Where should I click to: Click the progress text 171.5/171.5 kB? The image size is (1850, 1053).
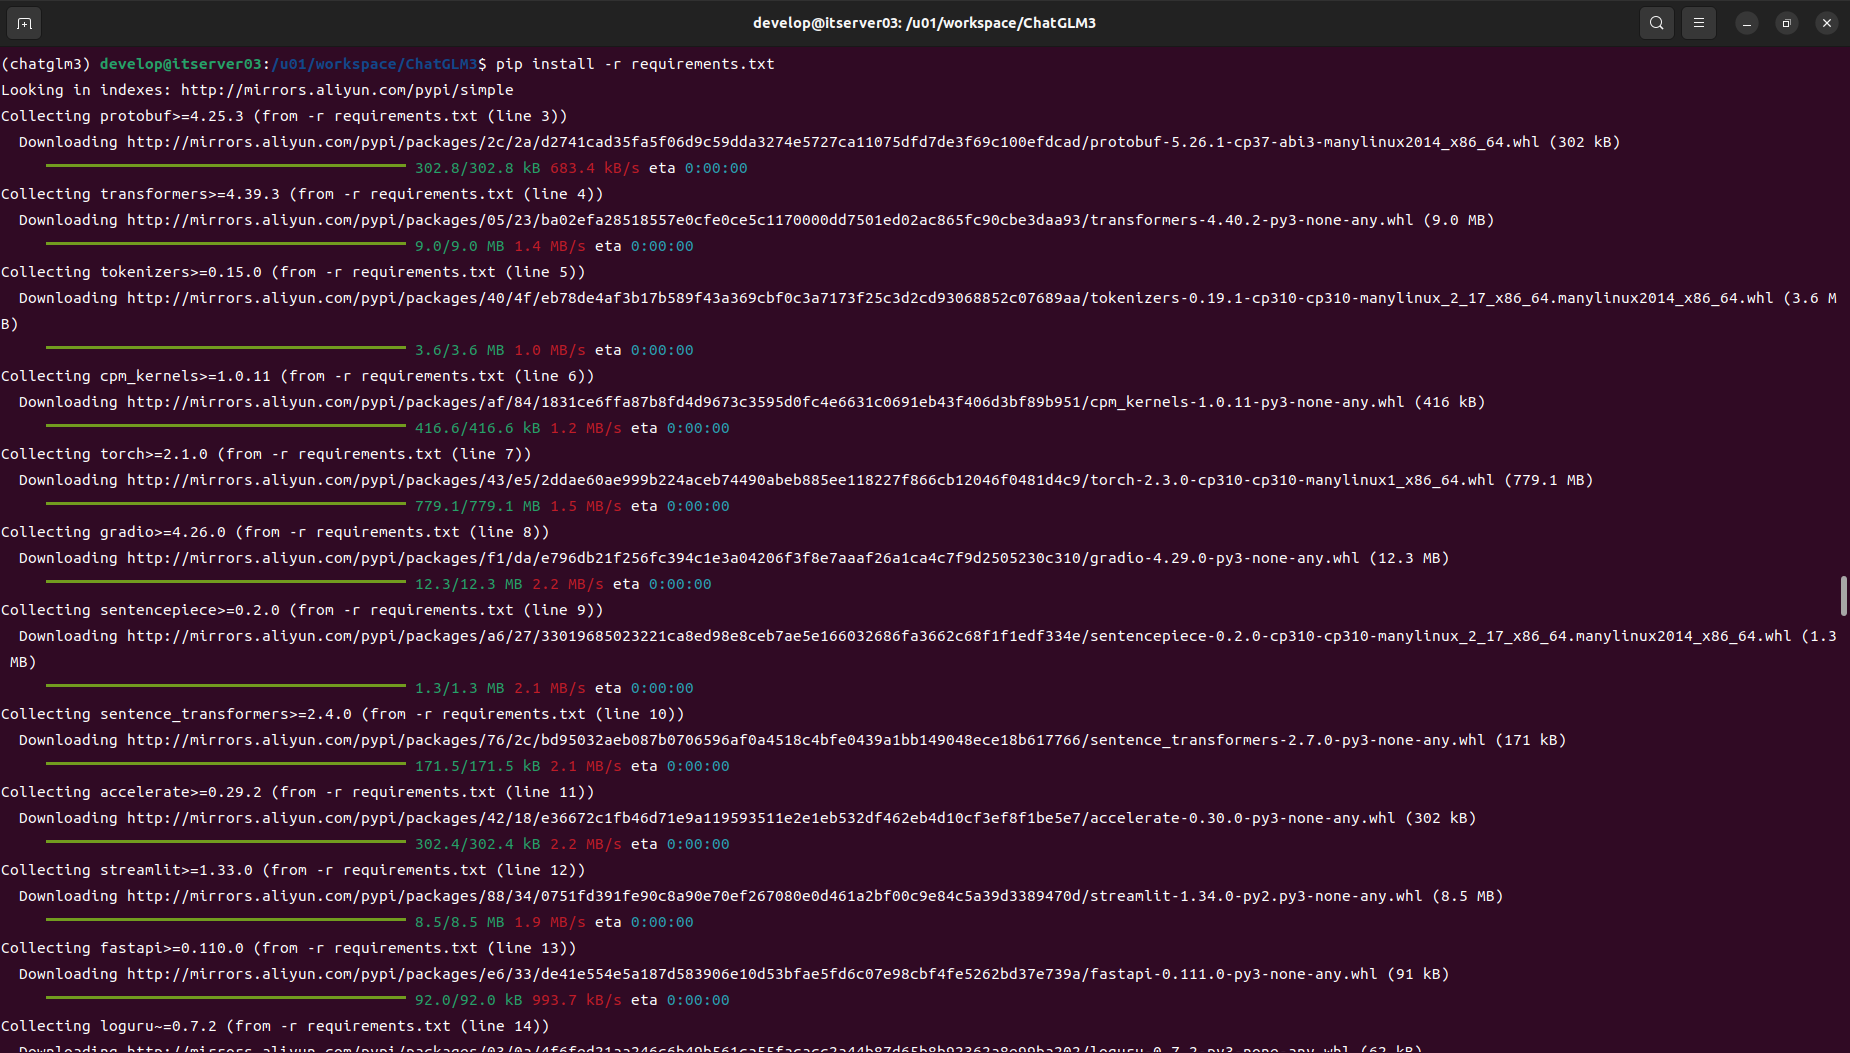pyautogui.click(x=478, y=766)
